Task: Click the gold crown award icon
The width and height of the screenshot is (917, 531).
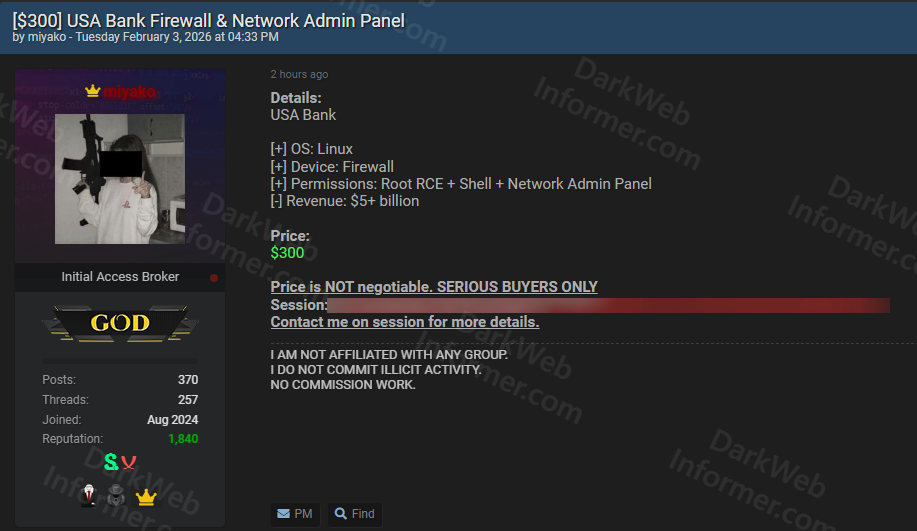Action: (146, 497)
